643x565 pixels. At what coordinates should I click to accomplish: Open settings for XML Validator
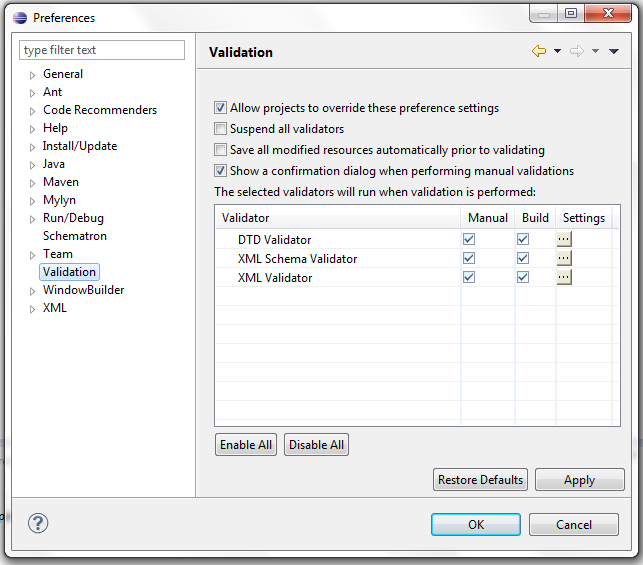click(564, 277)
